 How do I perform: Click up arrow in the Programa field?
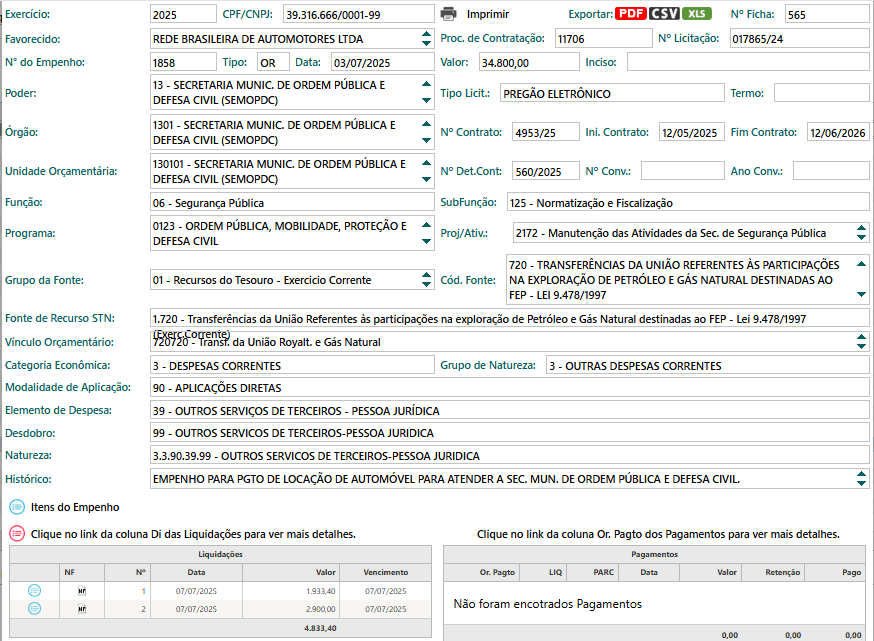point(426,225)
